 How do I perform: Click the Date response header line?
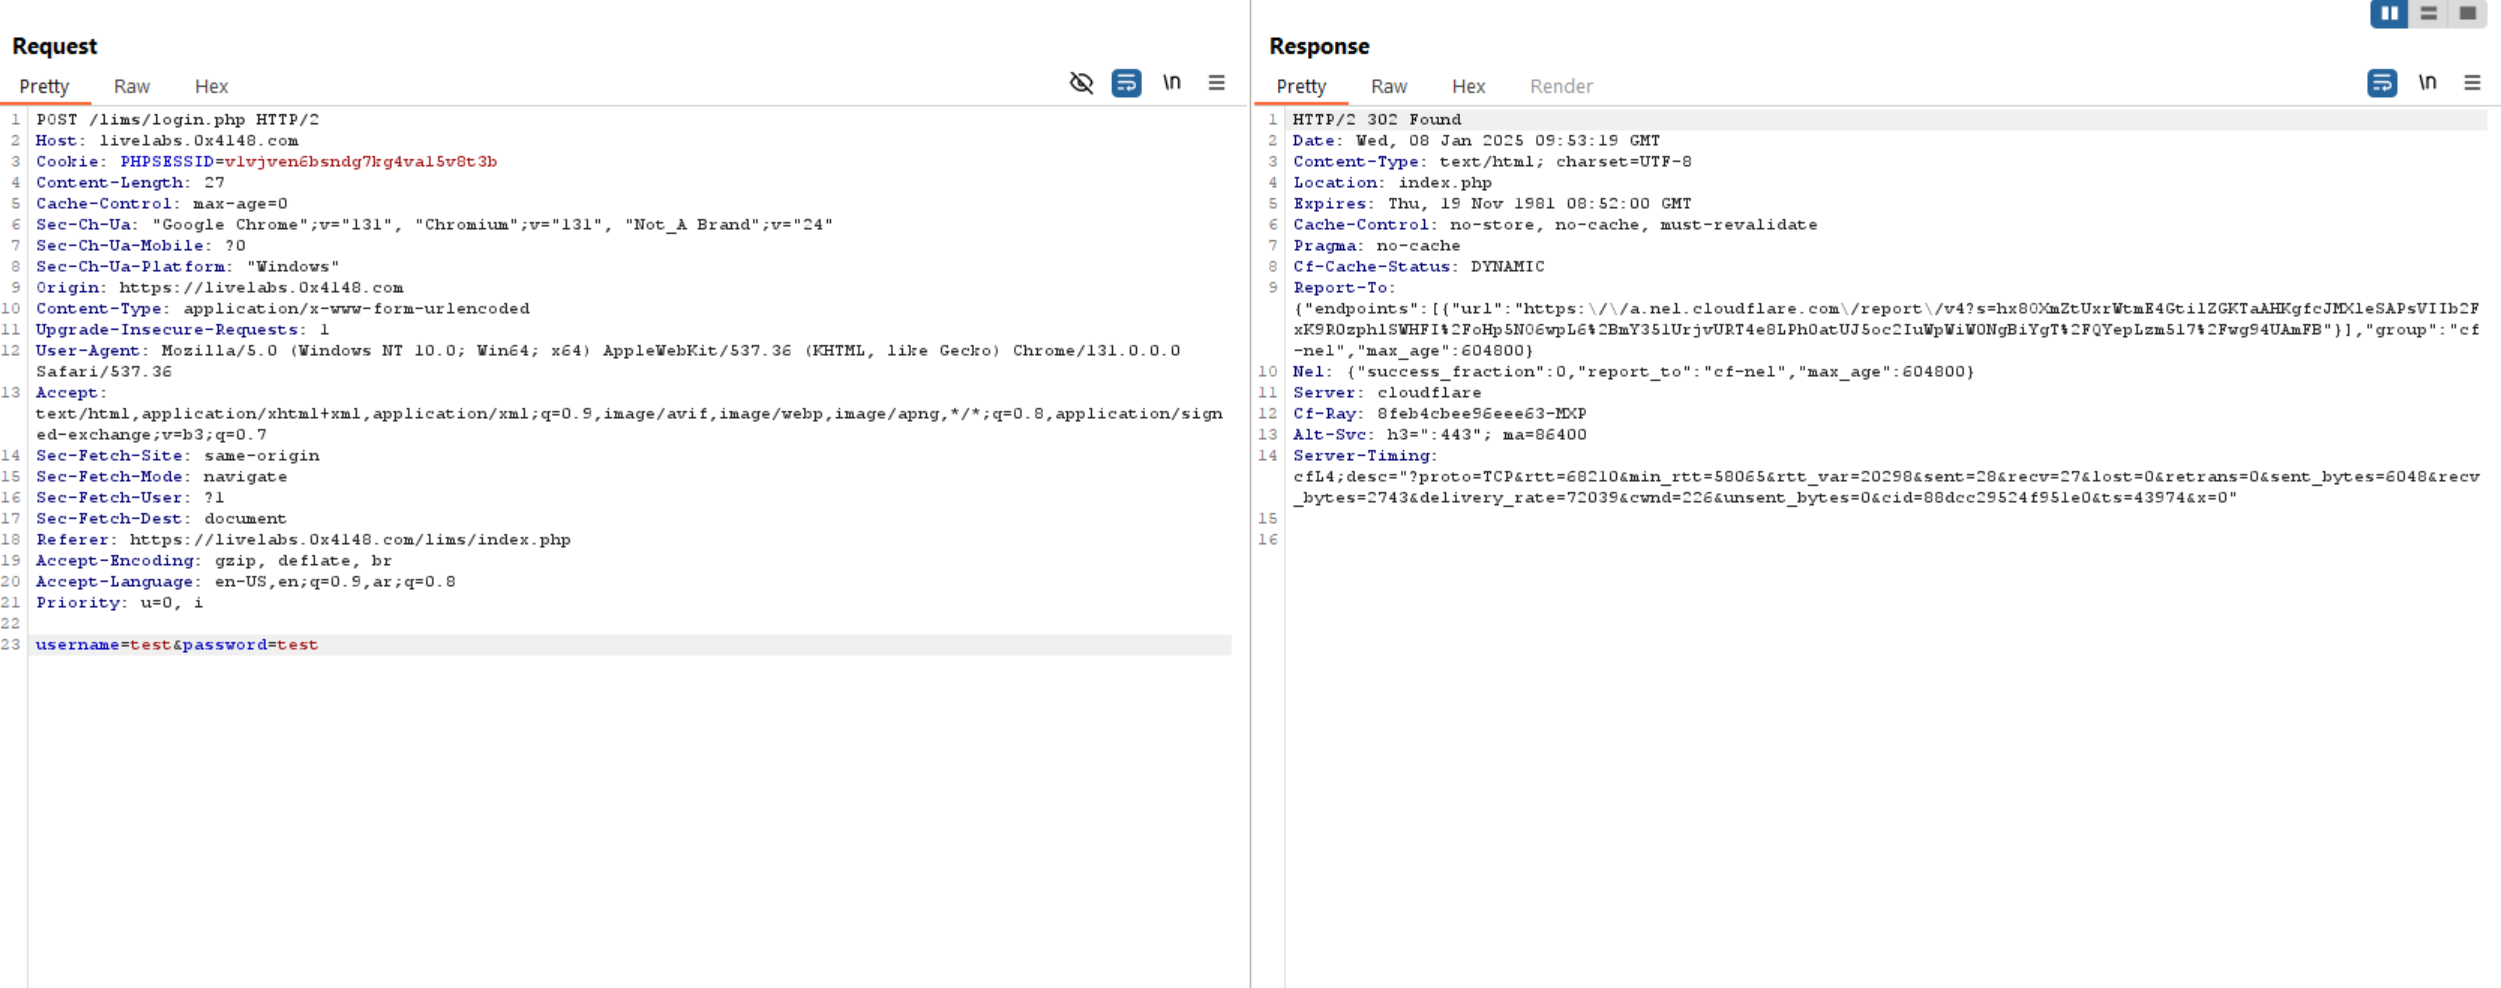click(1476, 141)
